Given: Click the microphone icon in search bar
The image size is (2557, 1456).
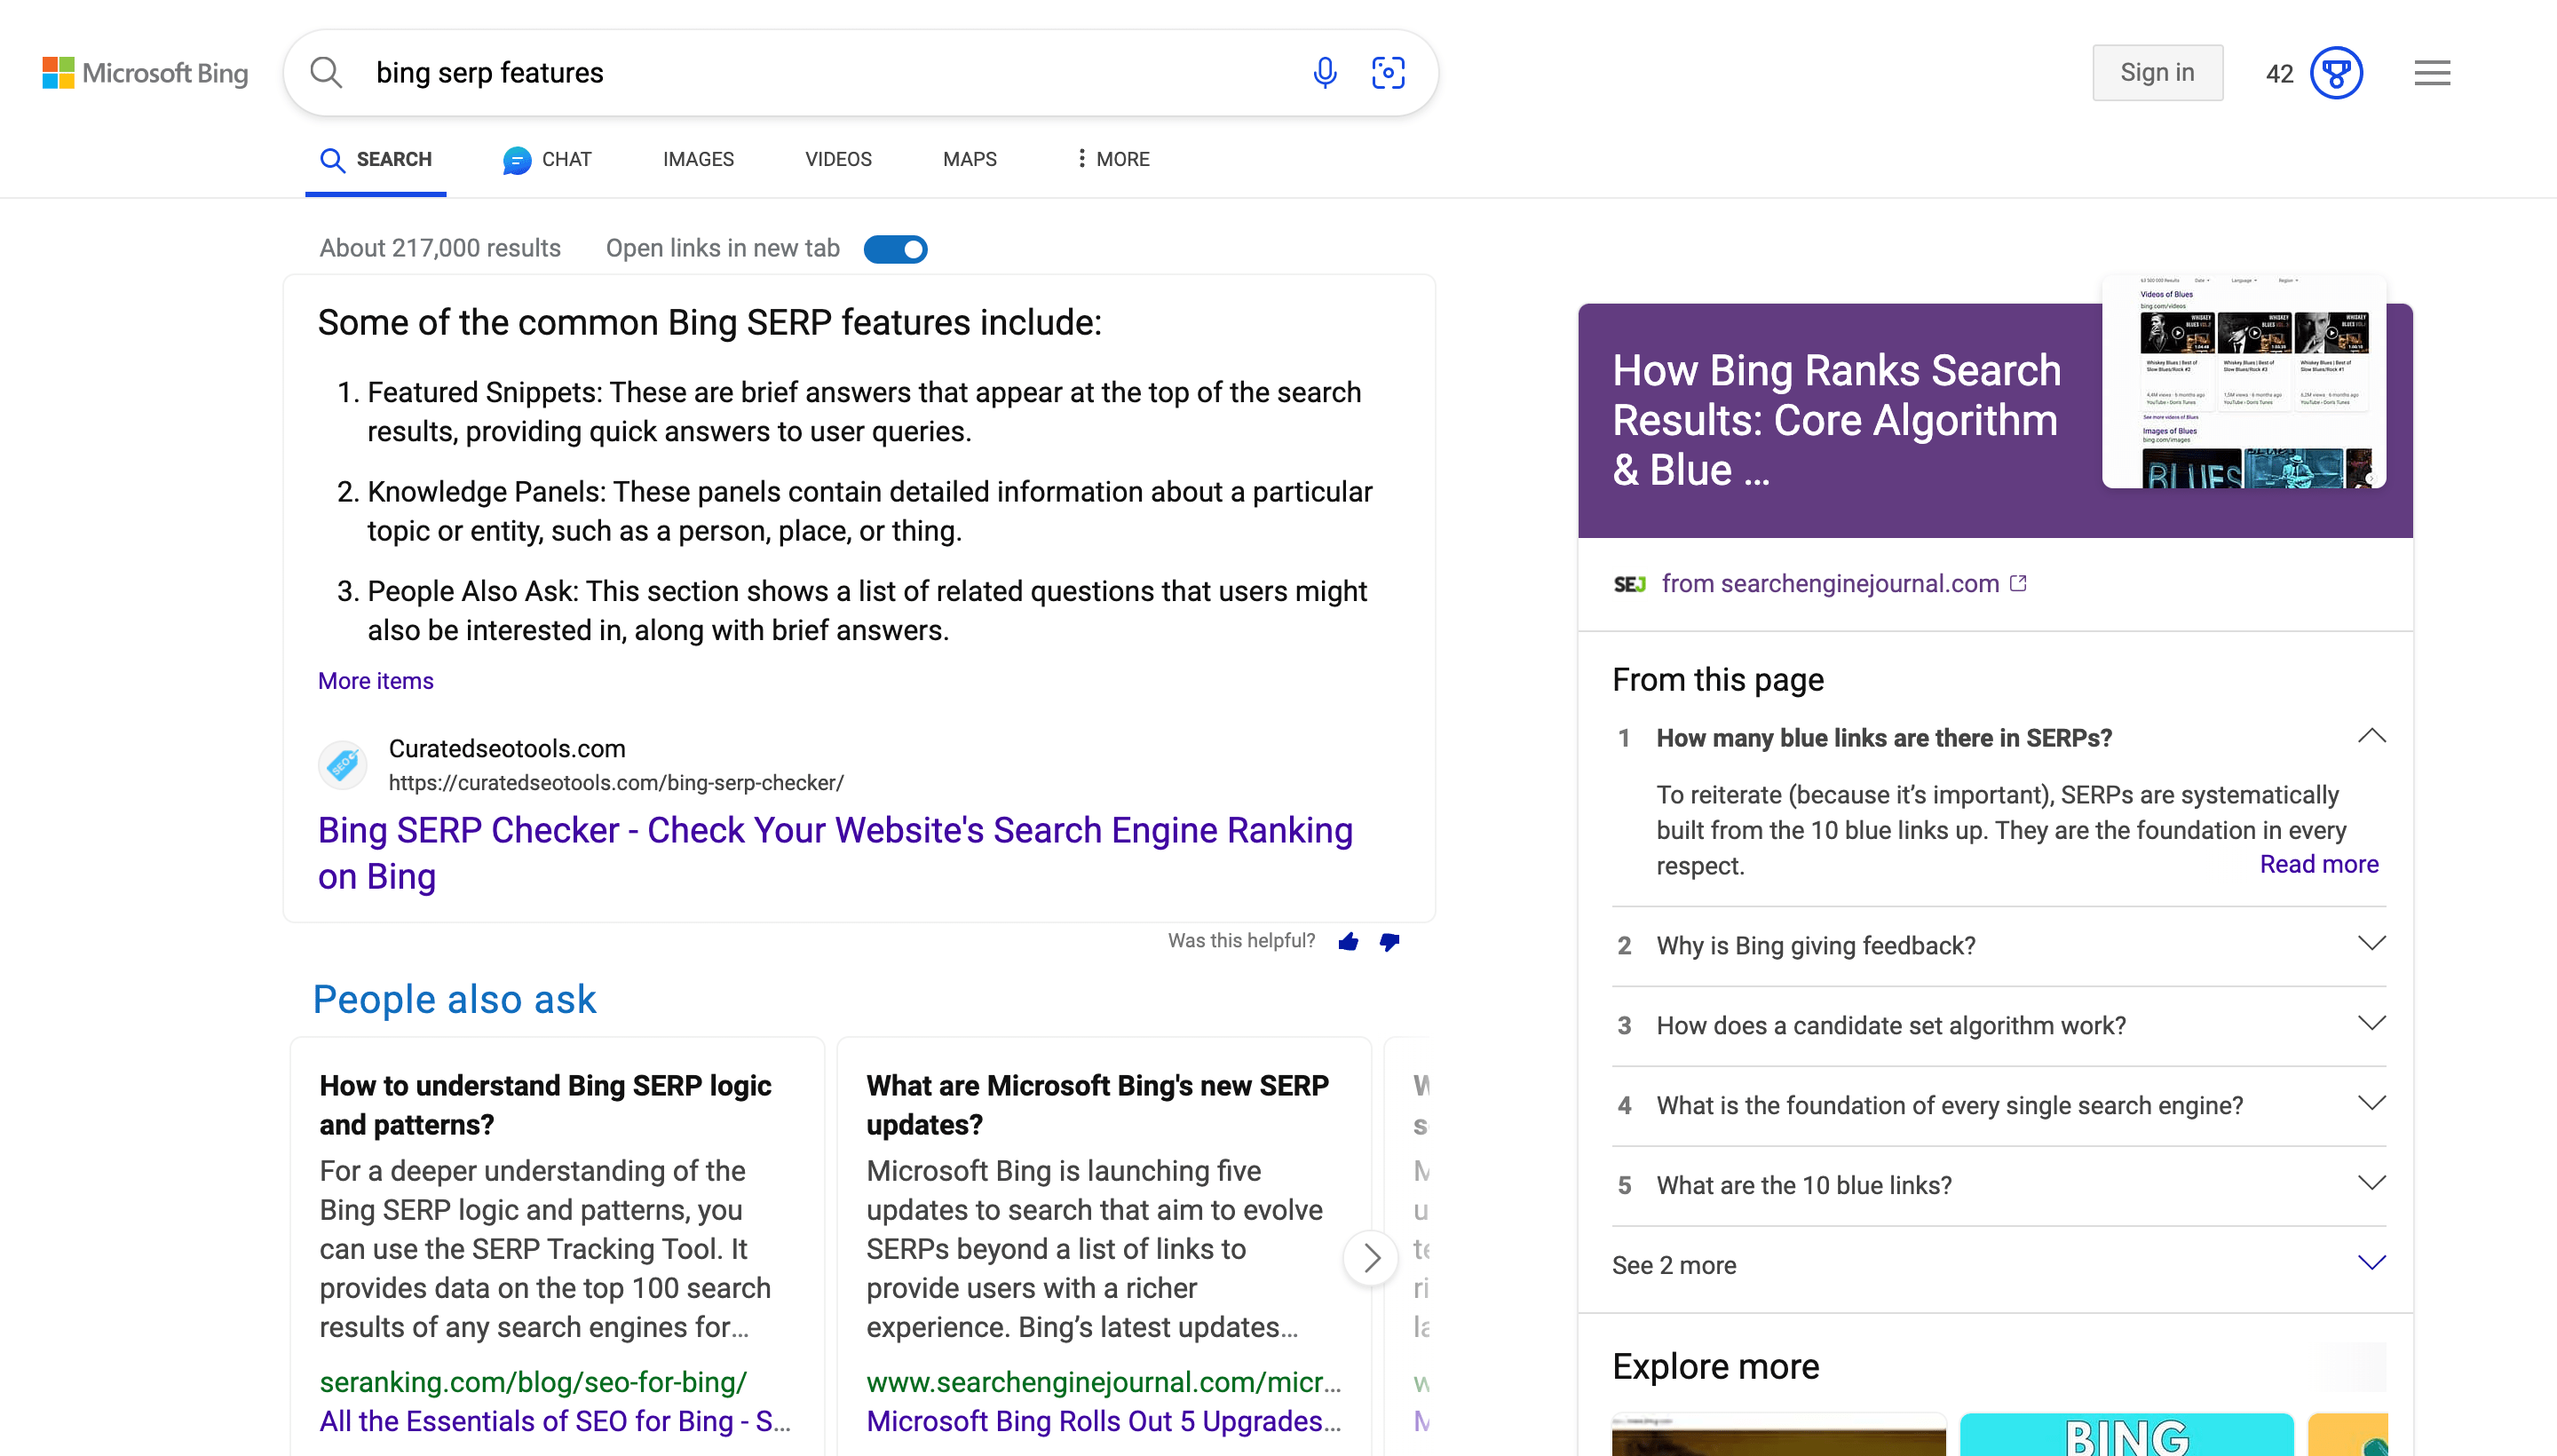Looking at the screenshot, I should pyautogui.click(x=1322, y=72).
